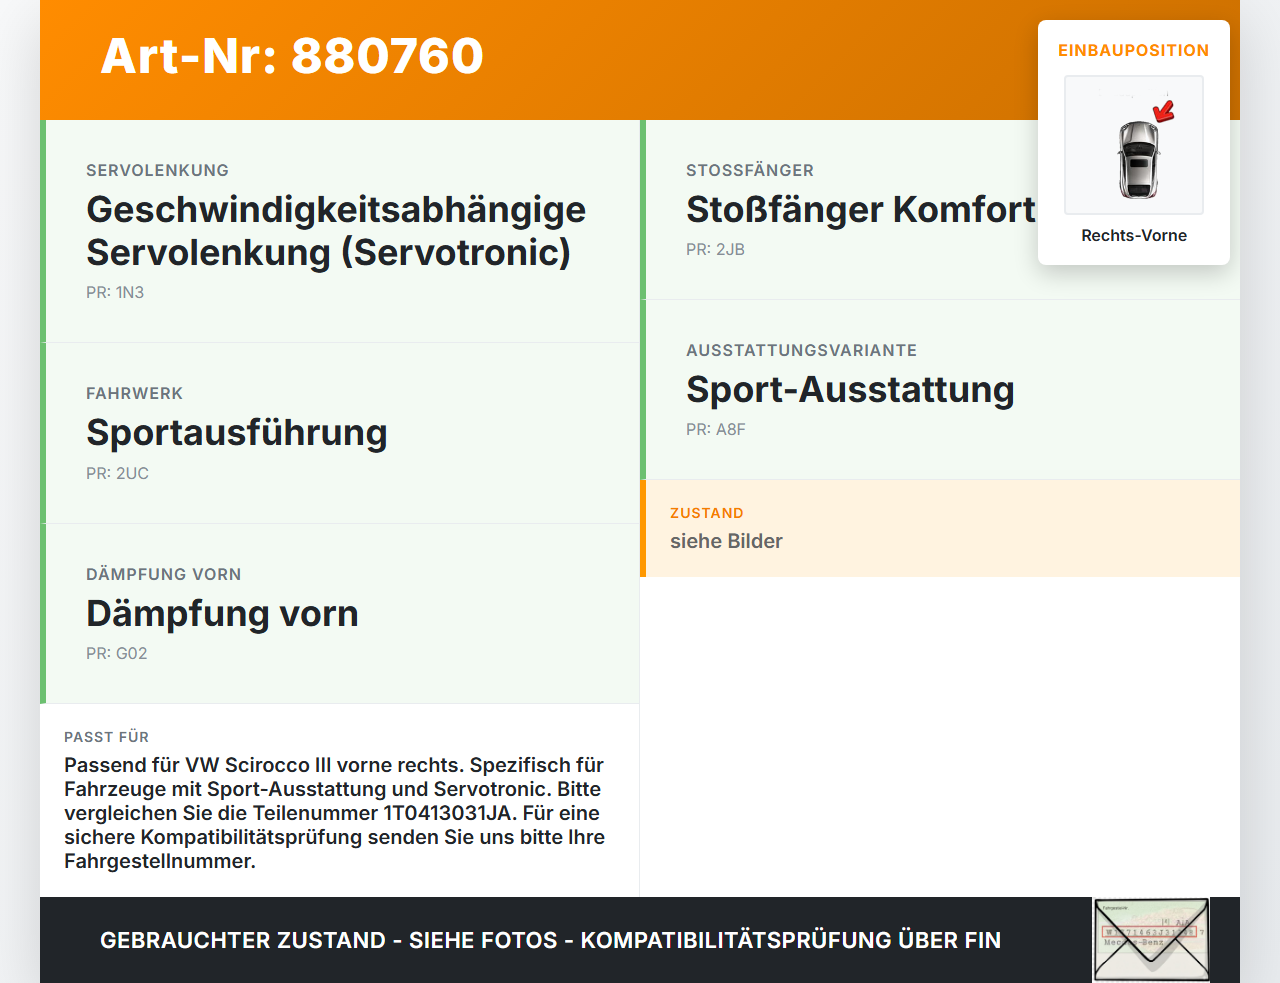Viewport: 1280px width, 983px height.
Task: Click the PR: 2JB code
Action: (x=715, y=250)
